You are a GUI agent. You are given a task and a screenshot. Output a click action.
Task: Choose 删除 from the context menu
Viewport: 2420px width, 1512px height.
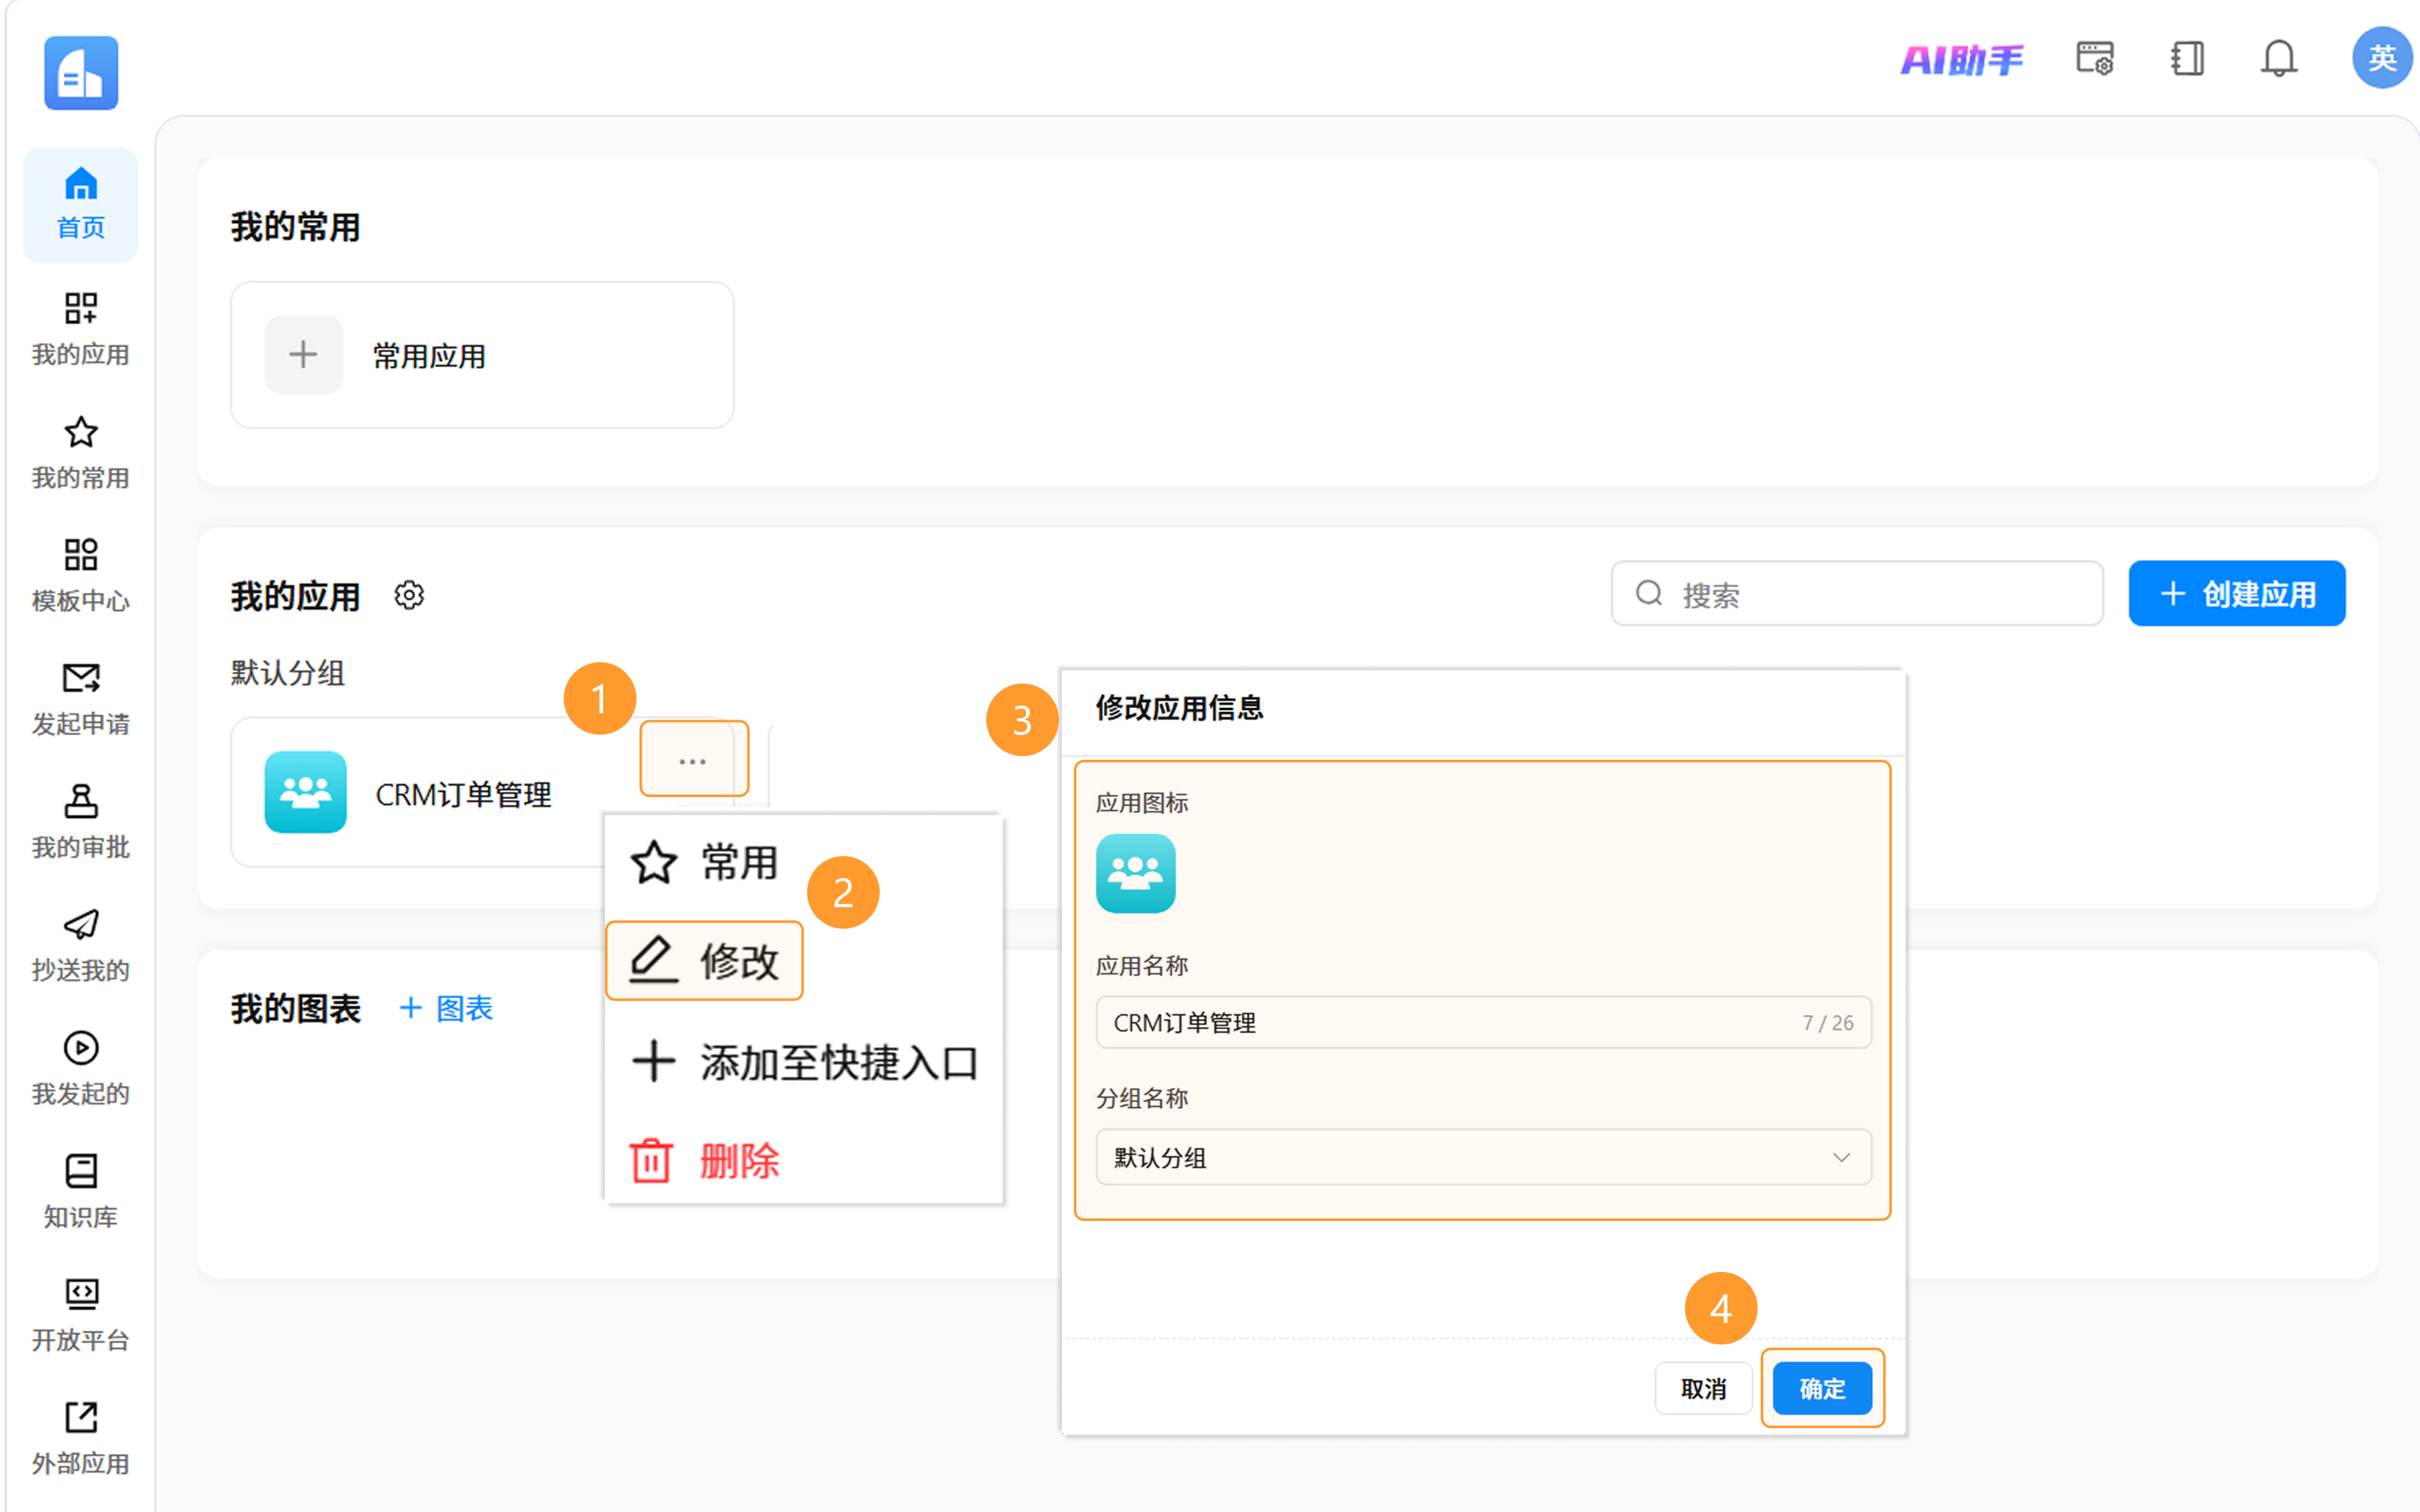point(704,1161)
